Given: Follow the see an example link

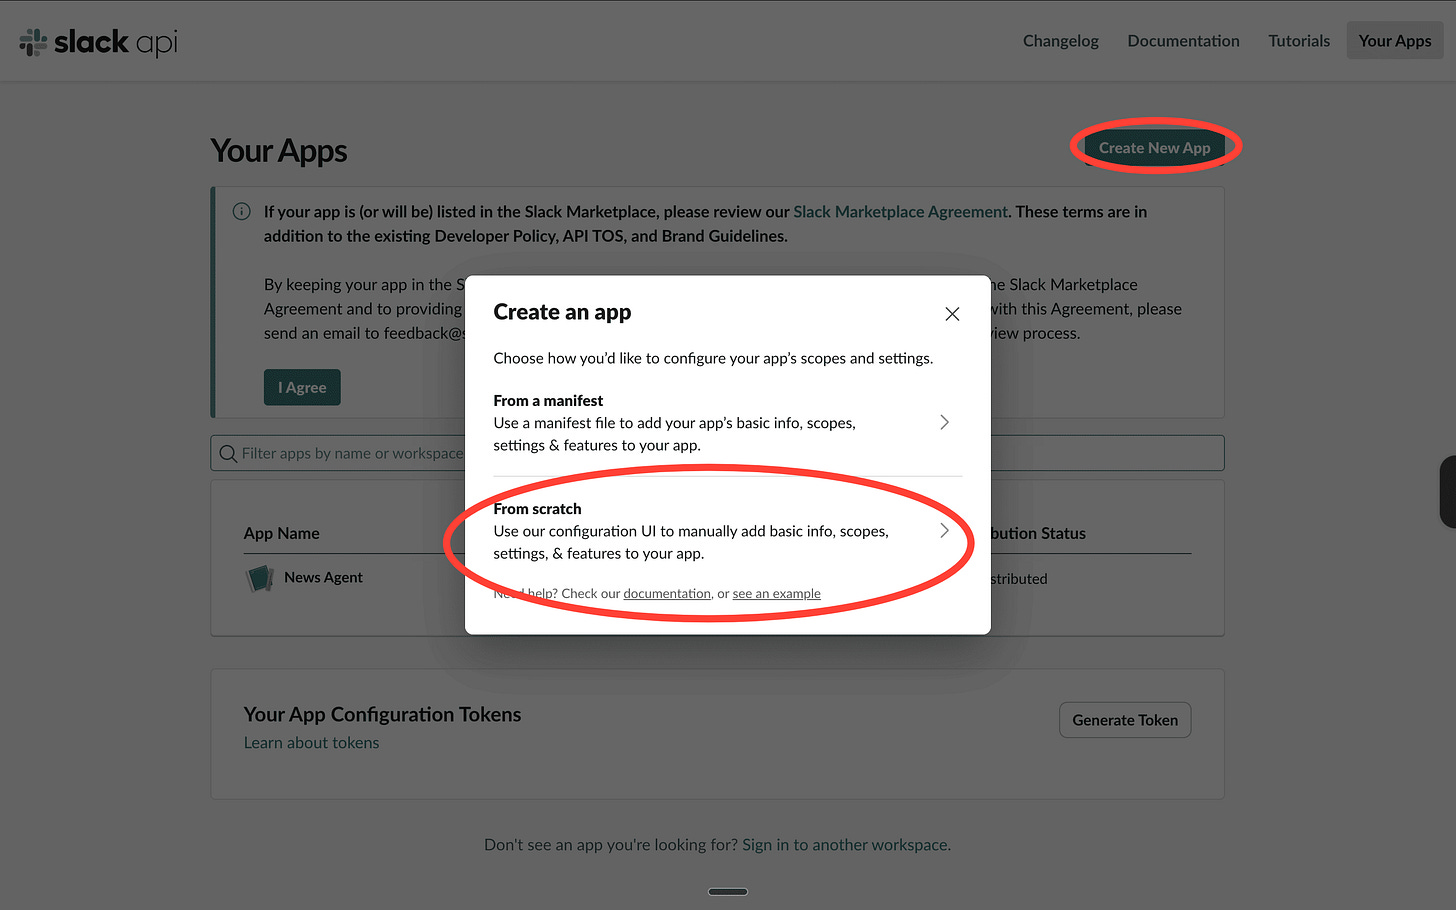Looking at the screenshot, I should tap(776, 594).
